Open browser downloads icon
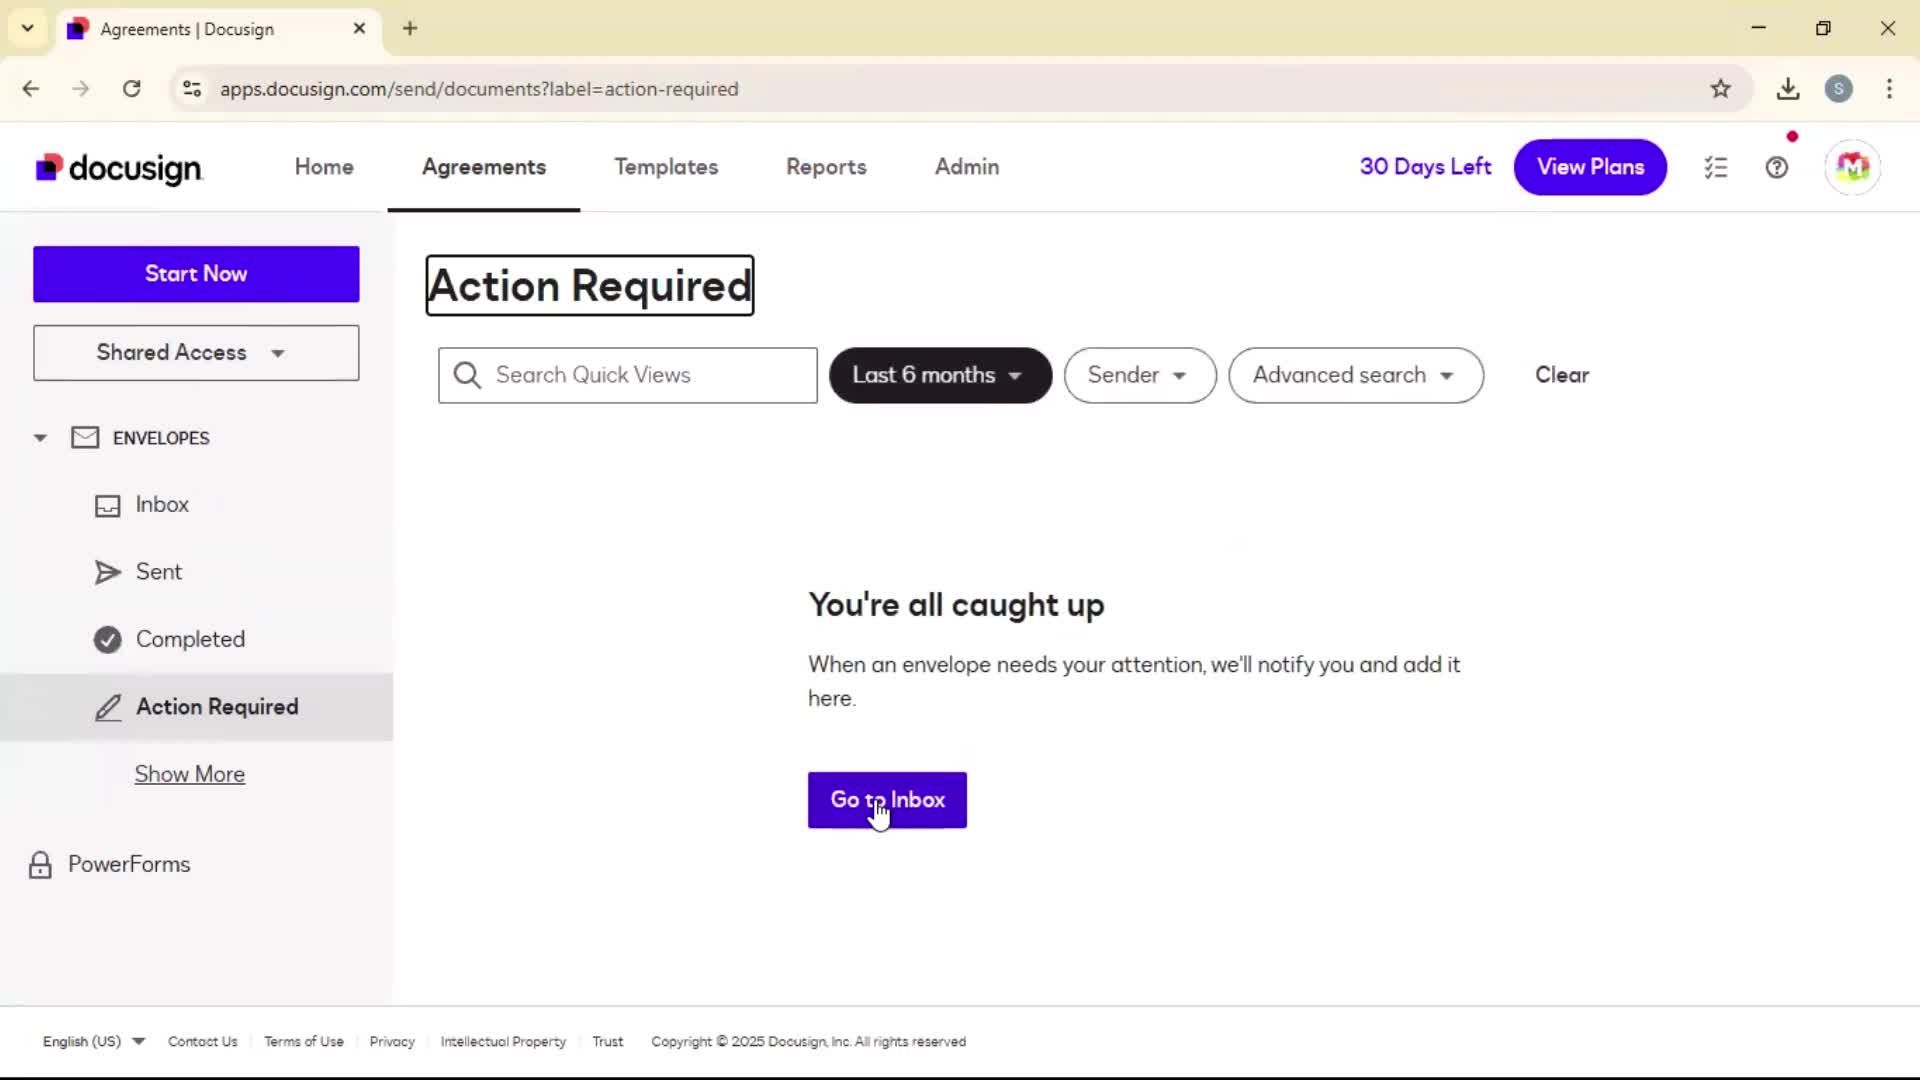The width and height of the screenshot is (1920, 1080). (1788, 89)
